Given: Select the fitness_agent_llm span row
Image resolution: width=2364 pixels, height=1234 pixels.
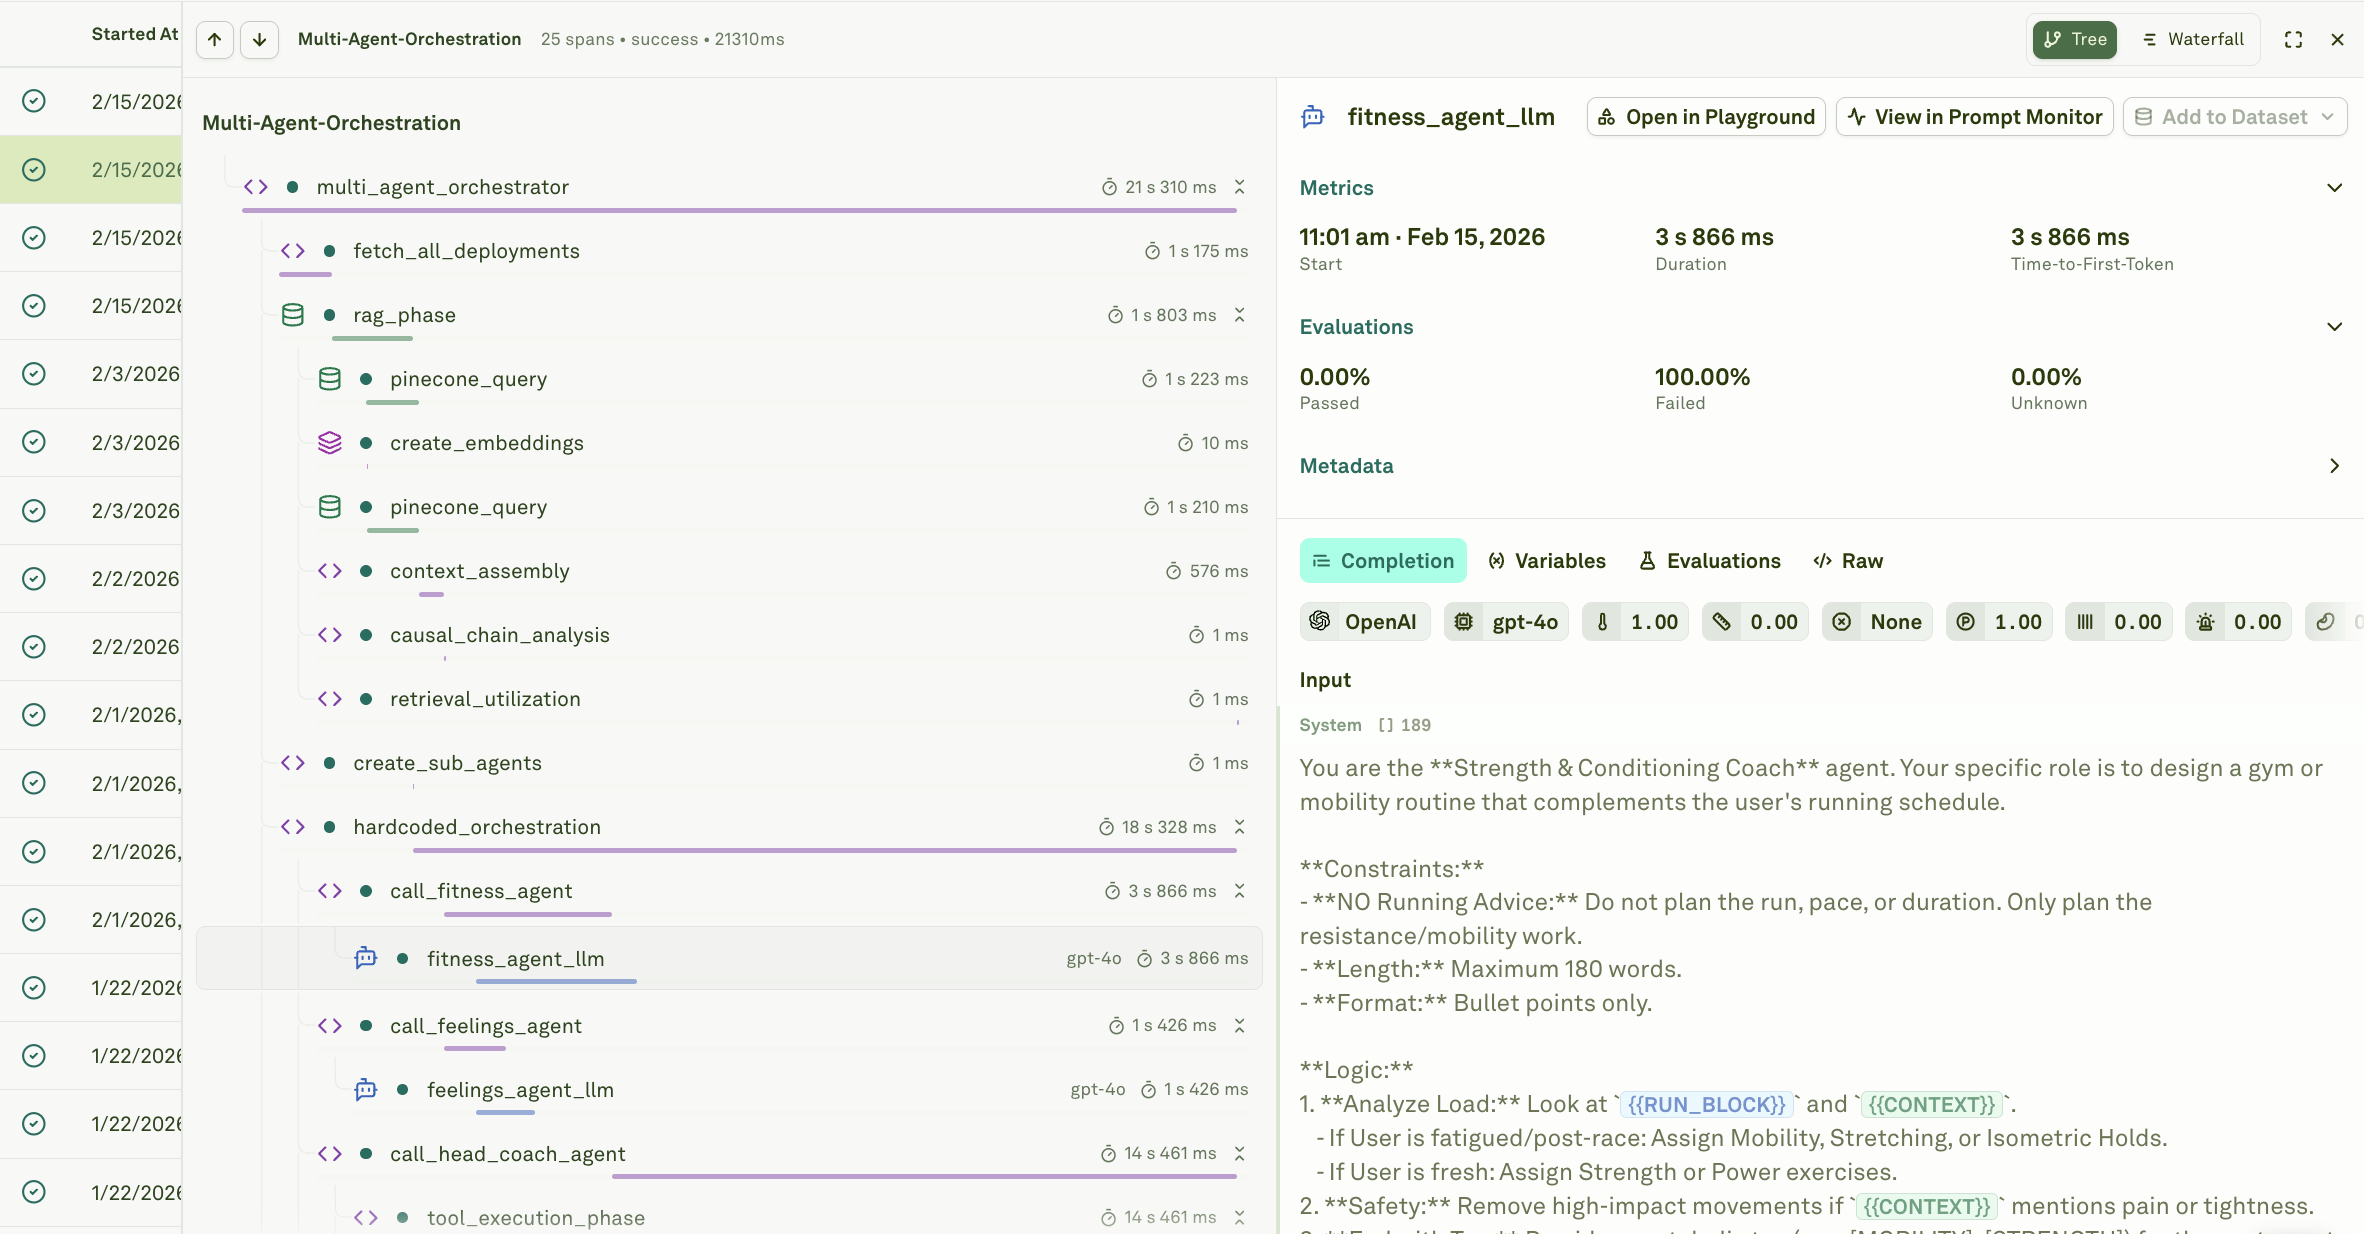Looking at the screenshot, I should click(729, 958).
